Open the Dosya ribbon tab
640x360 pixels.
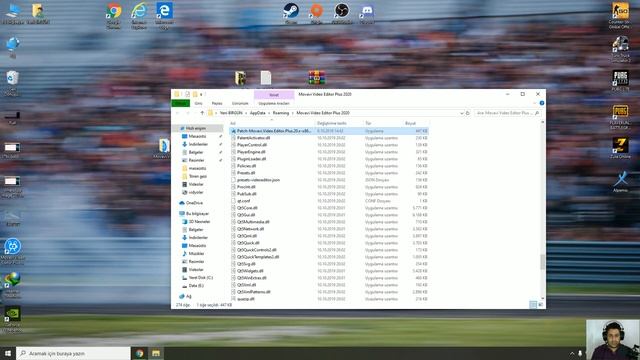(x=180, y=103)
